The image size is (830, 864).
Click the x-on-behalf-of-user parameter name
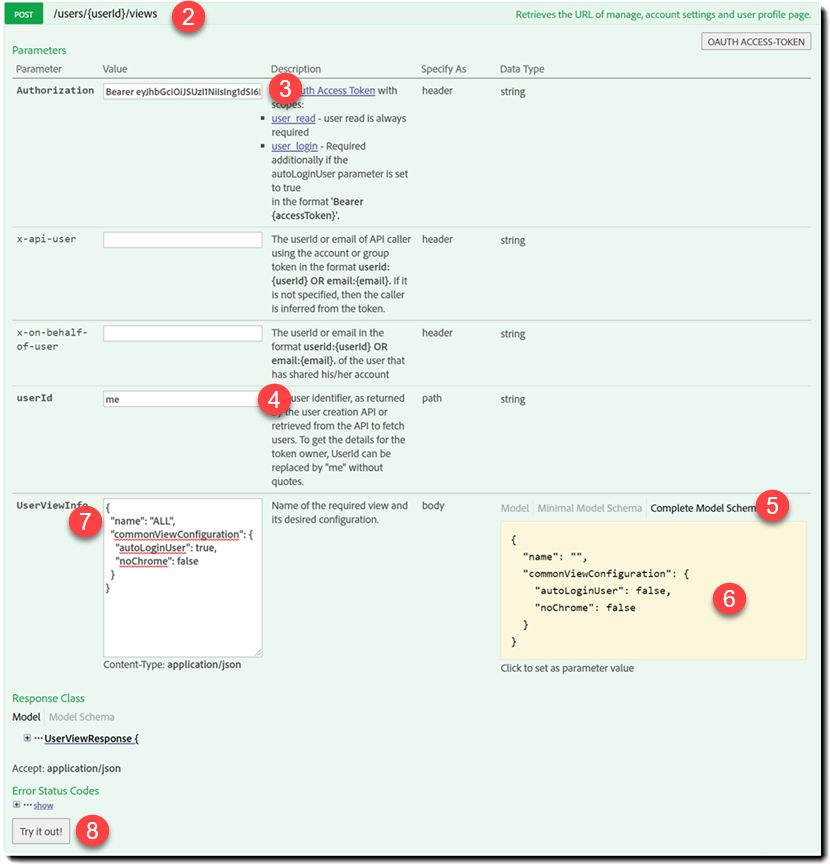52,339
